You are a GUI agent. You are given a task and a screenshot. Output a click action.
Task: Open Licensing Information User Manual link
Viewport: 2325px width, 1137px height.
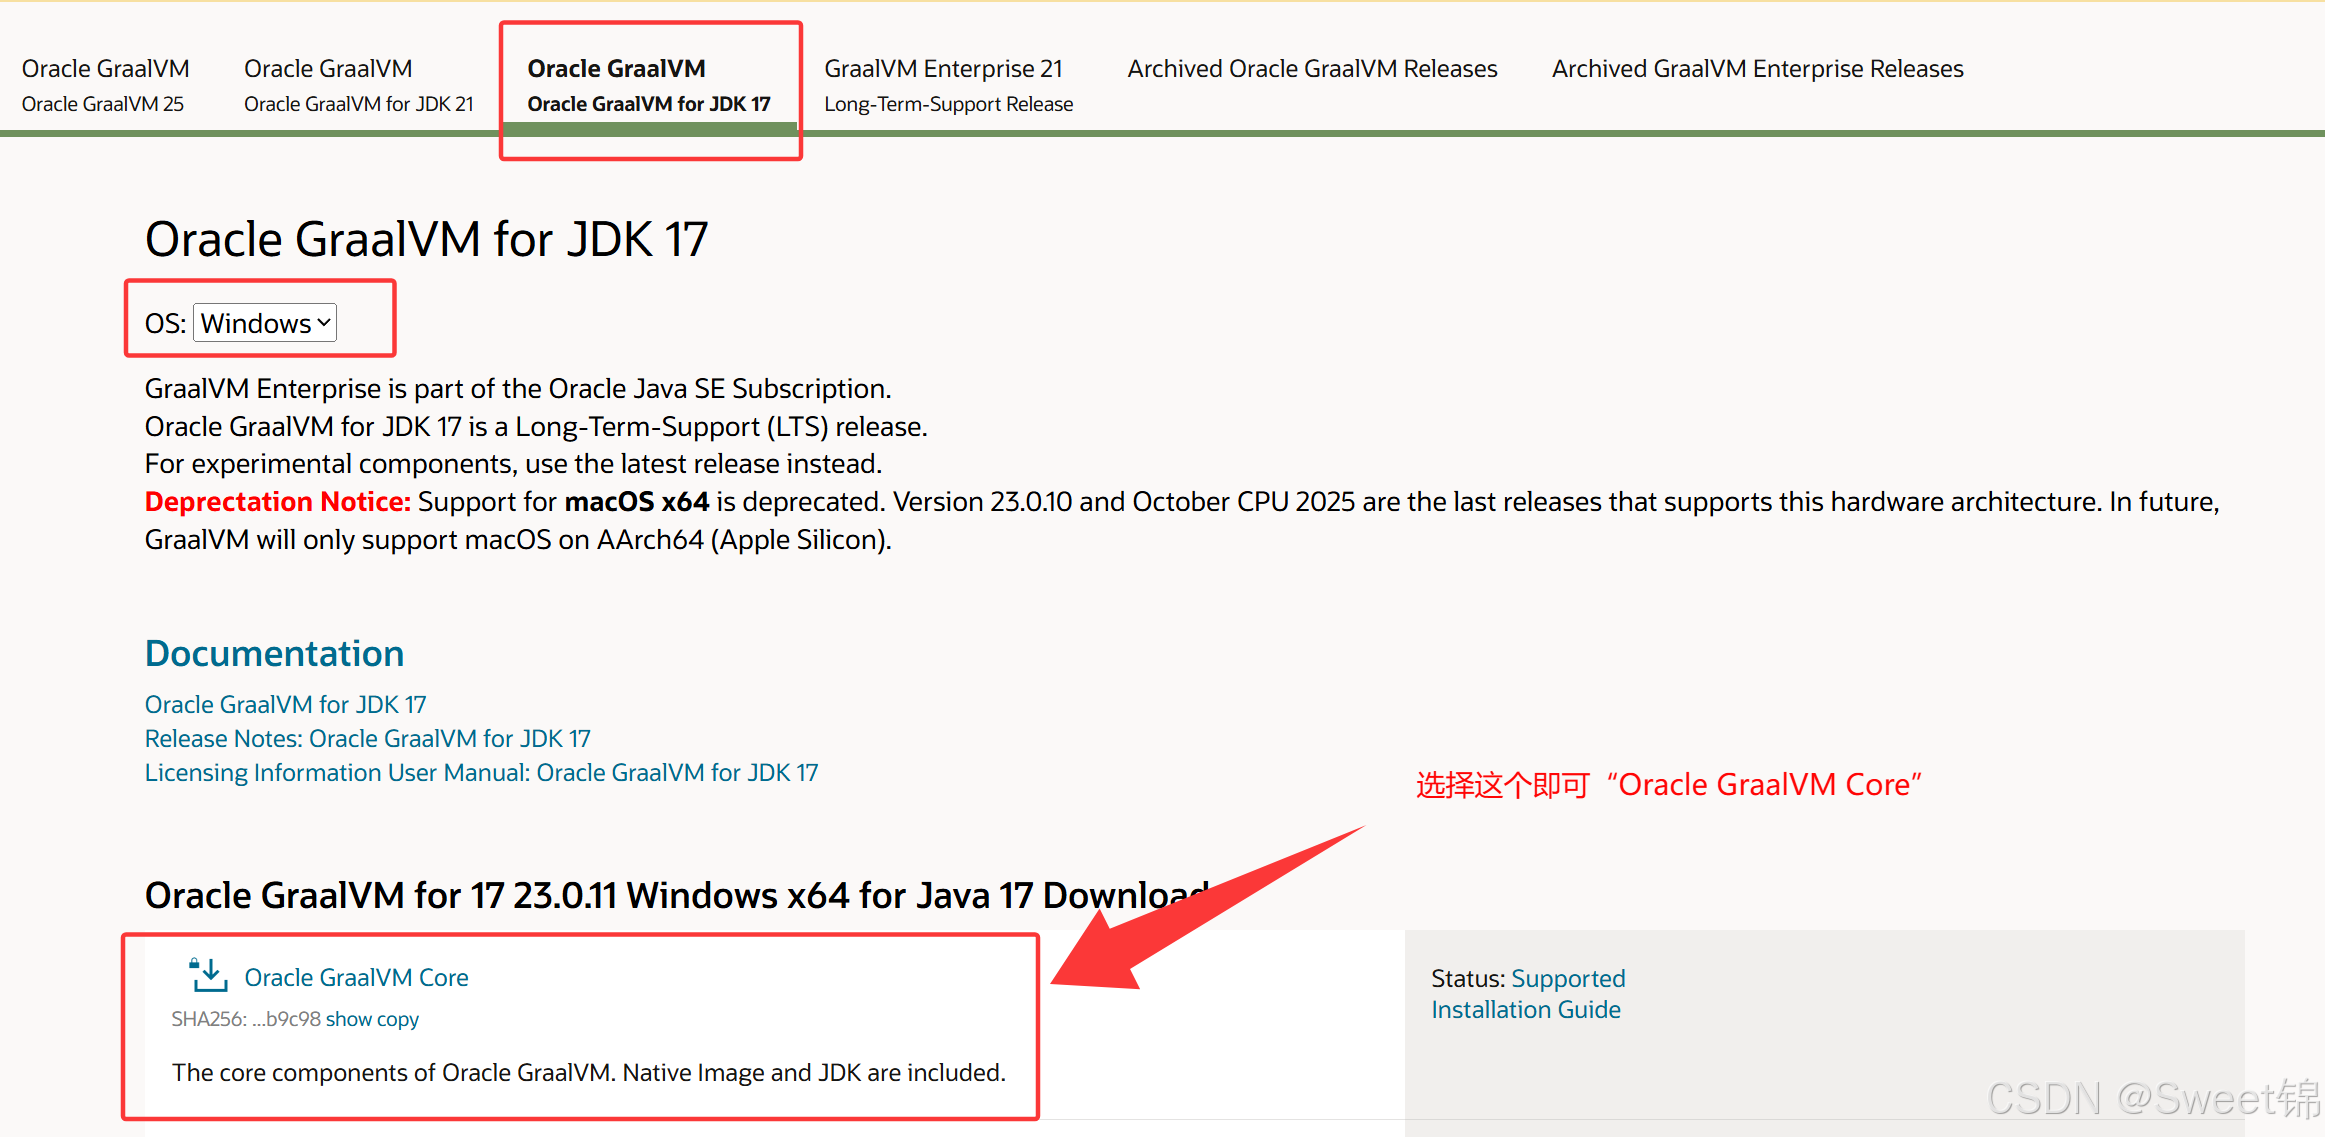click(481, 772)
